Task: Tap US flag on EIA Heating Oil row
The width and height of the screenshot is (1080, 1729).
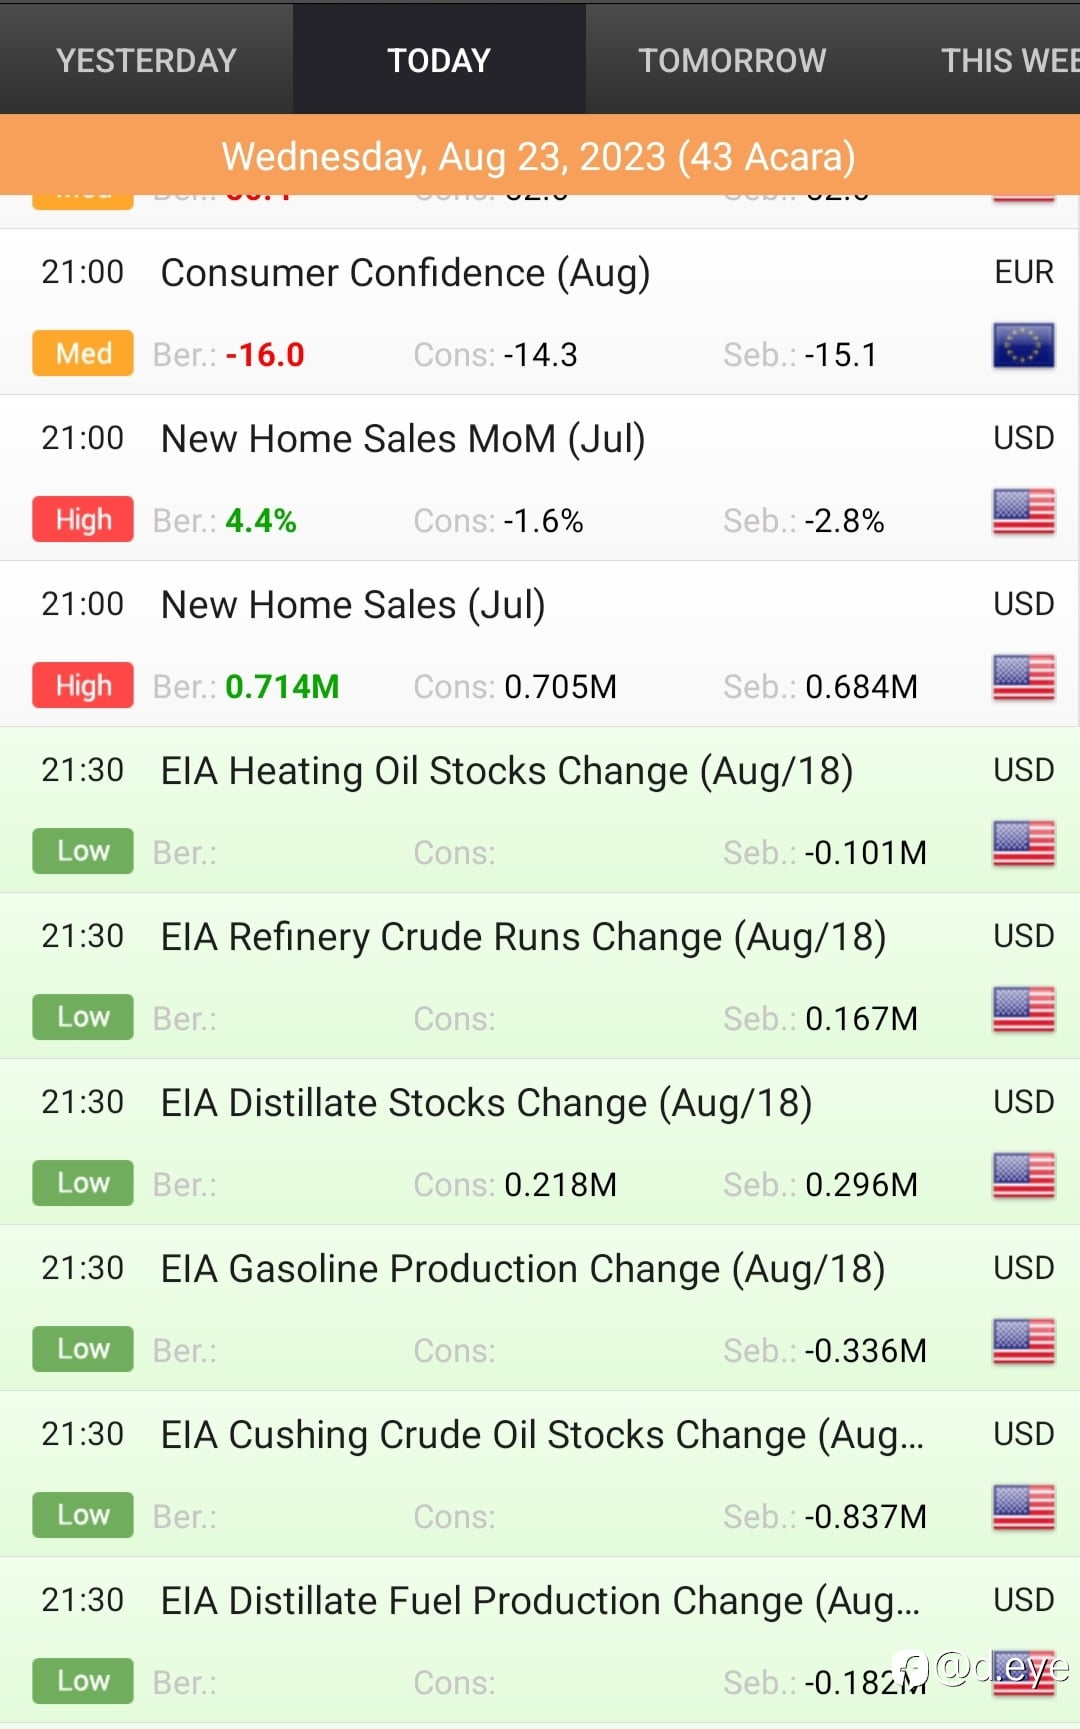Action: (x=1023, y=844)
